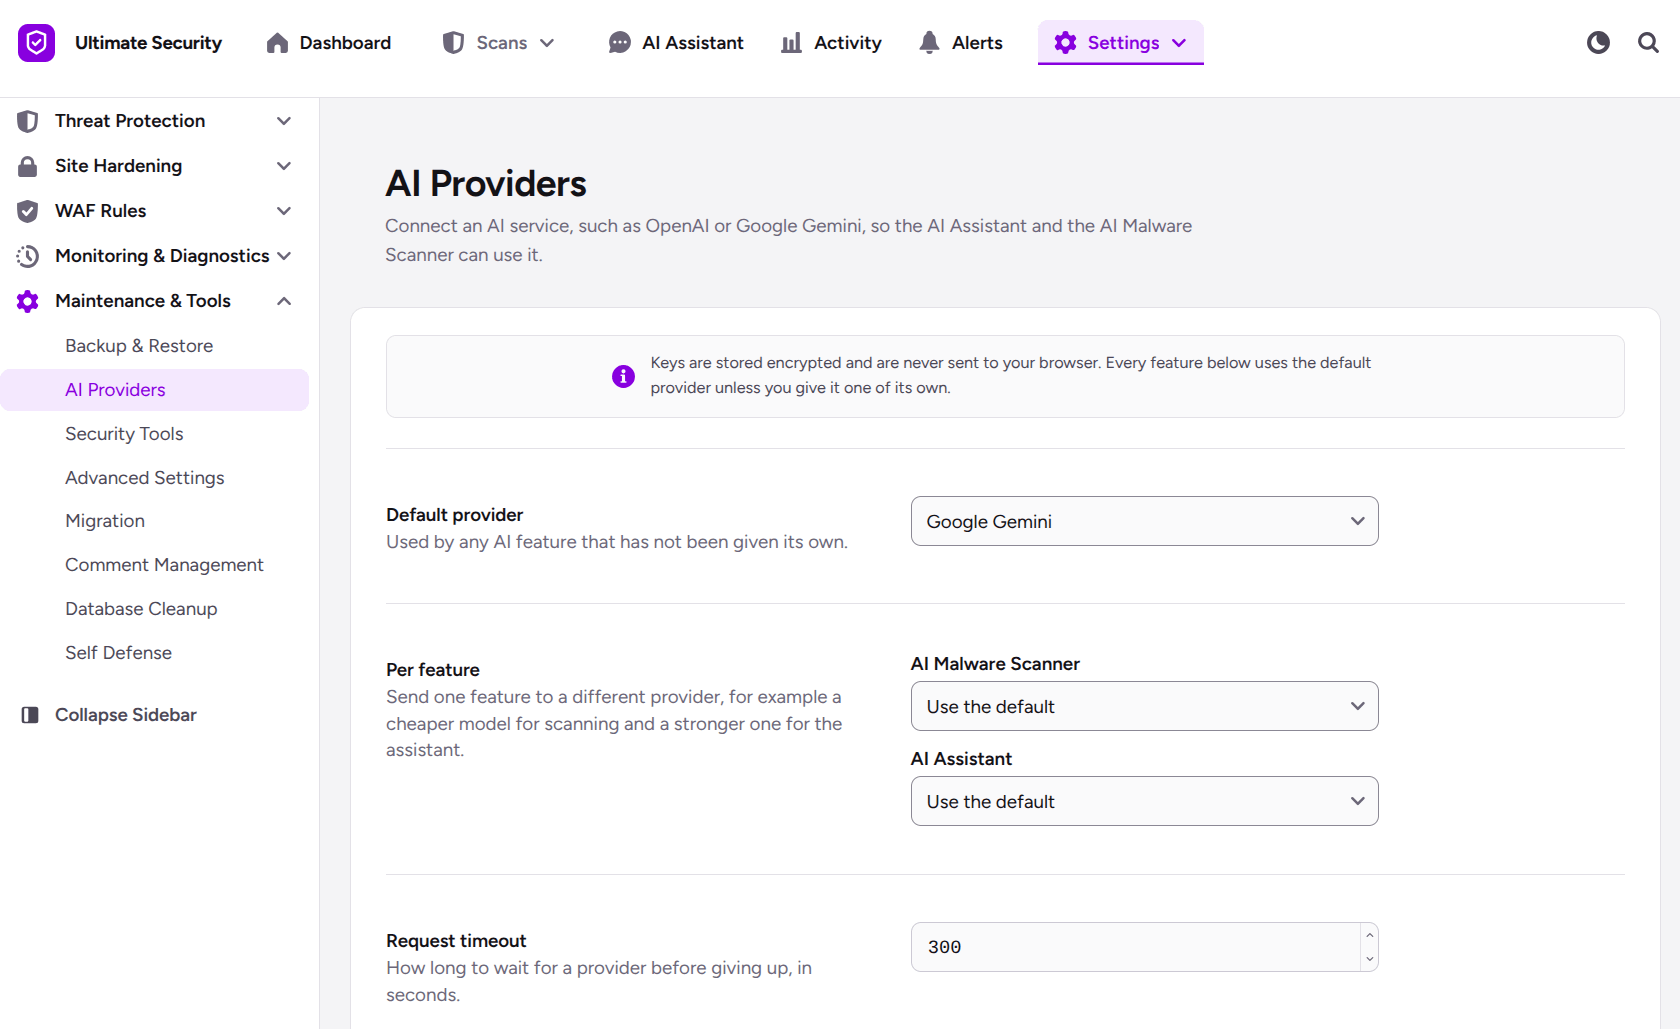1680x1029 pixels.
Task: Click the AI Assistant chat bubble icon
Action: click(x=620, y=43)
